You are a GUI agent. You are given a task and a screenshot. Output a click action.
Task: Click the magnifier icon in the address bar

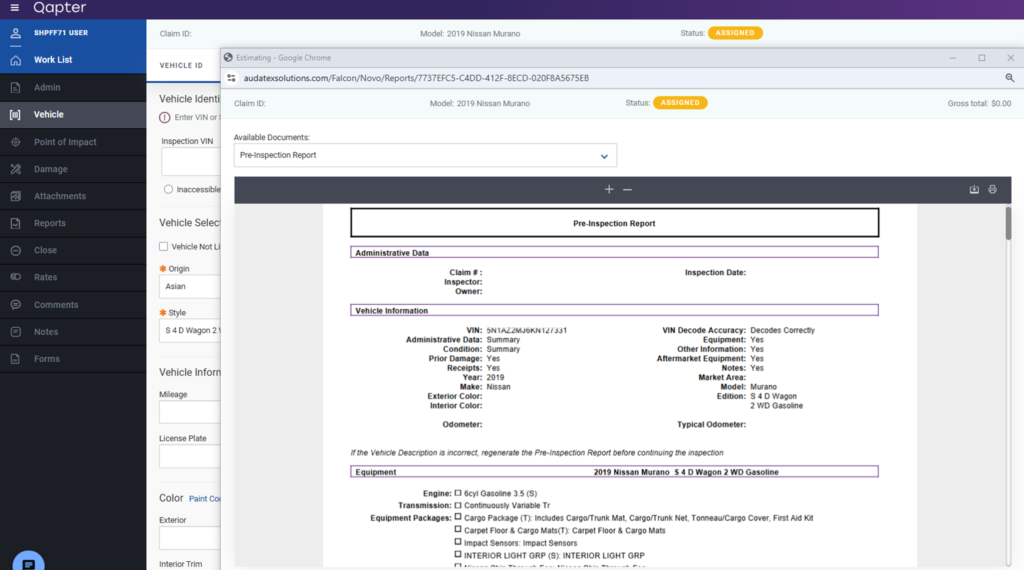coord(1010,78)
